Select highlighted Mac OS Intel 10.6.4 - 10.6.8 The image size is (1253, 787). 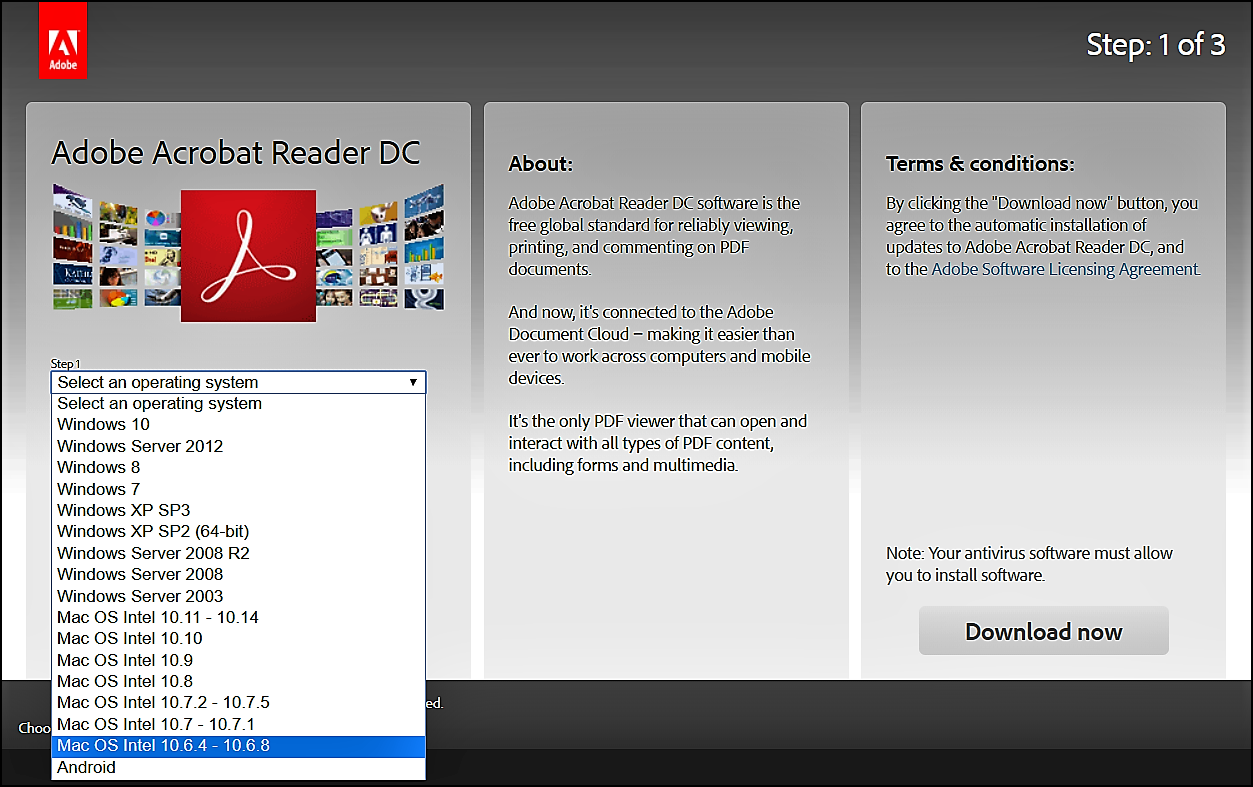(x=238, y=746)
